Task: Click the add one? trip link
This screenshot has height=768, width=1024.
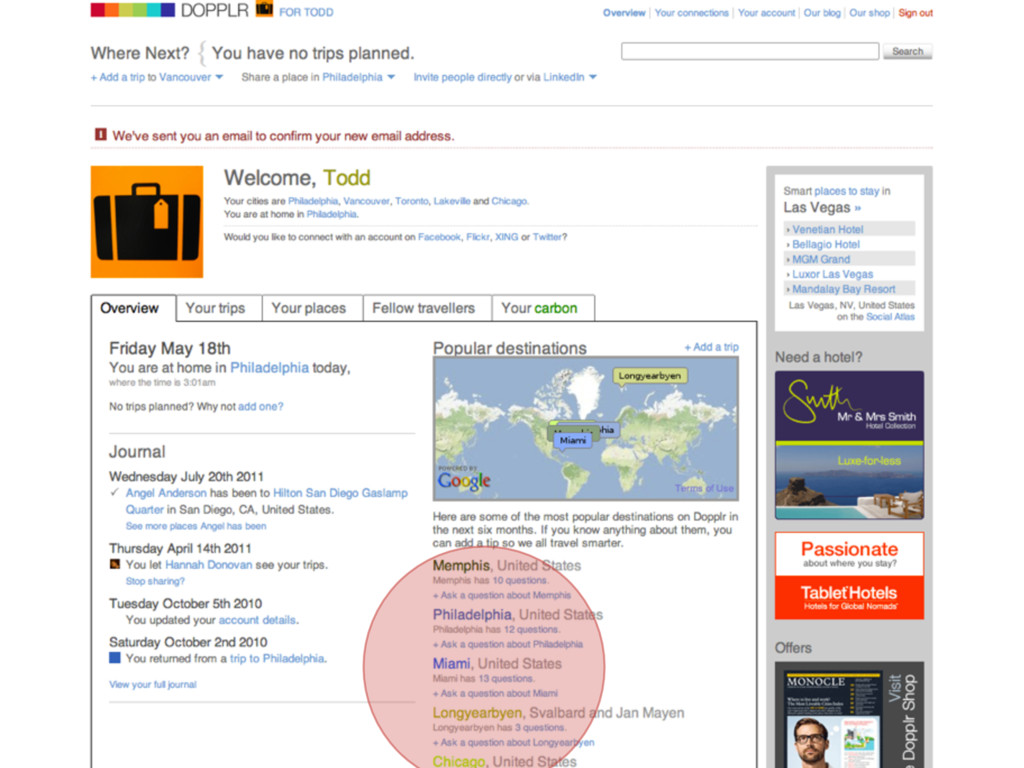Action: tap(261, 406)
